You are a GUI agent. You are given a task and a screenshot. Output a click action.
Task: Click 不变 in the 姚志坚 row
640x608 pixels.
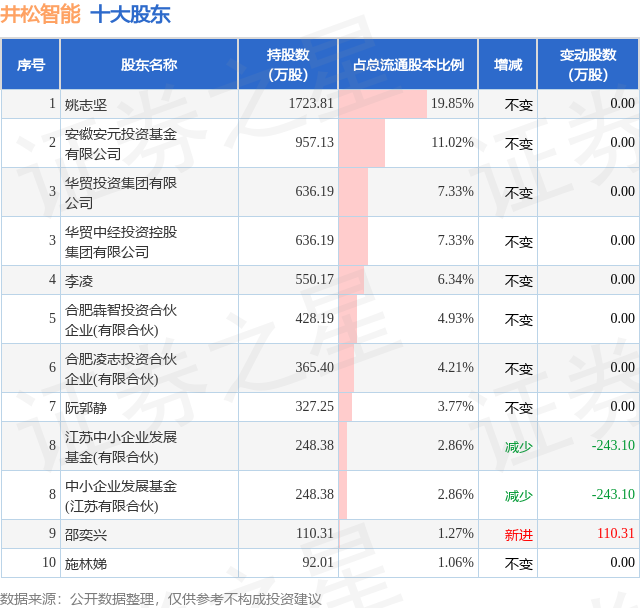tap(518, 105)
